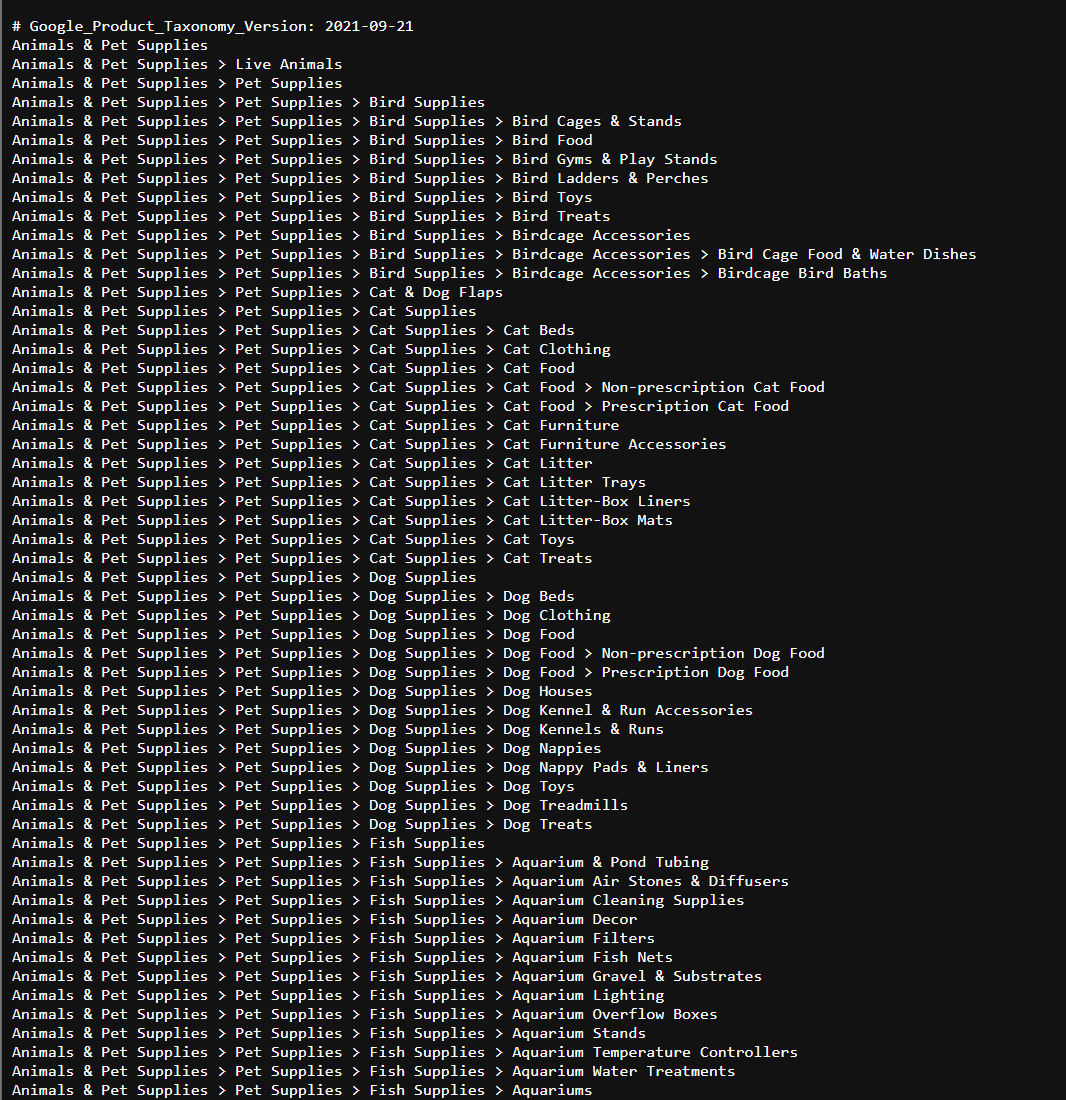Click the Birdcage Bird Baths entry
This screenshot has height=1100, width=1066.
tap(802, 273)
